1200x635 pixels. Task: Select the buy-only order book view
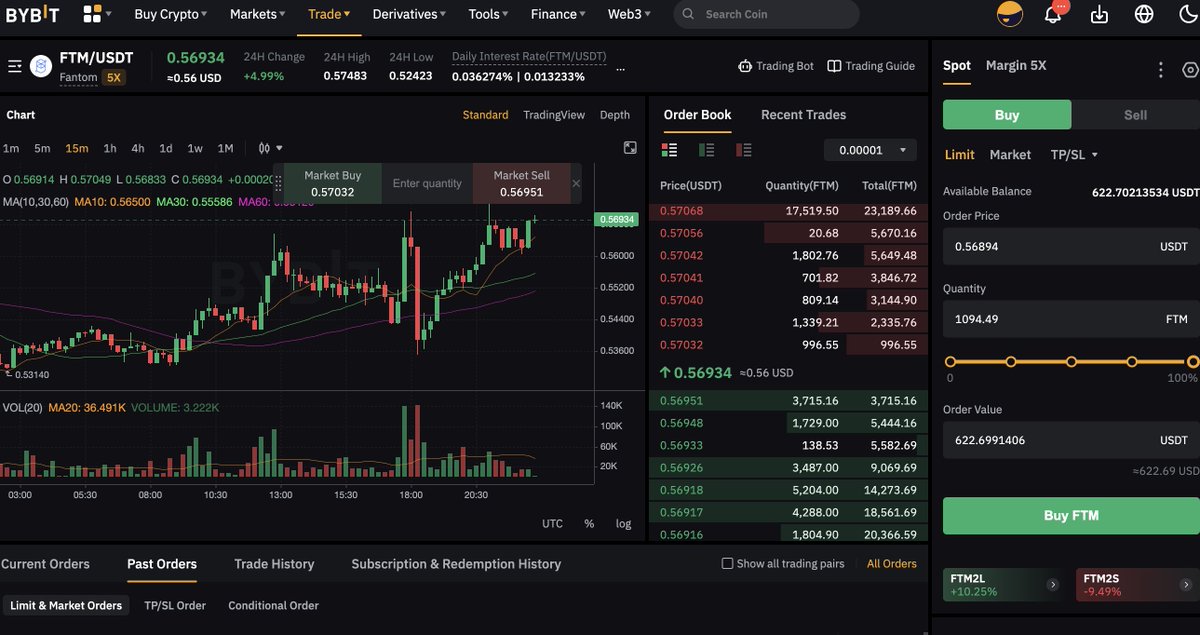click(x=707, y=150)
